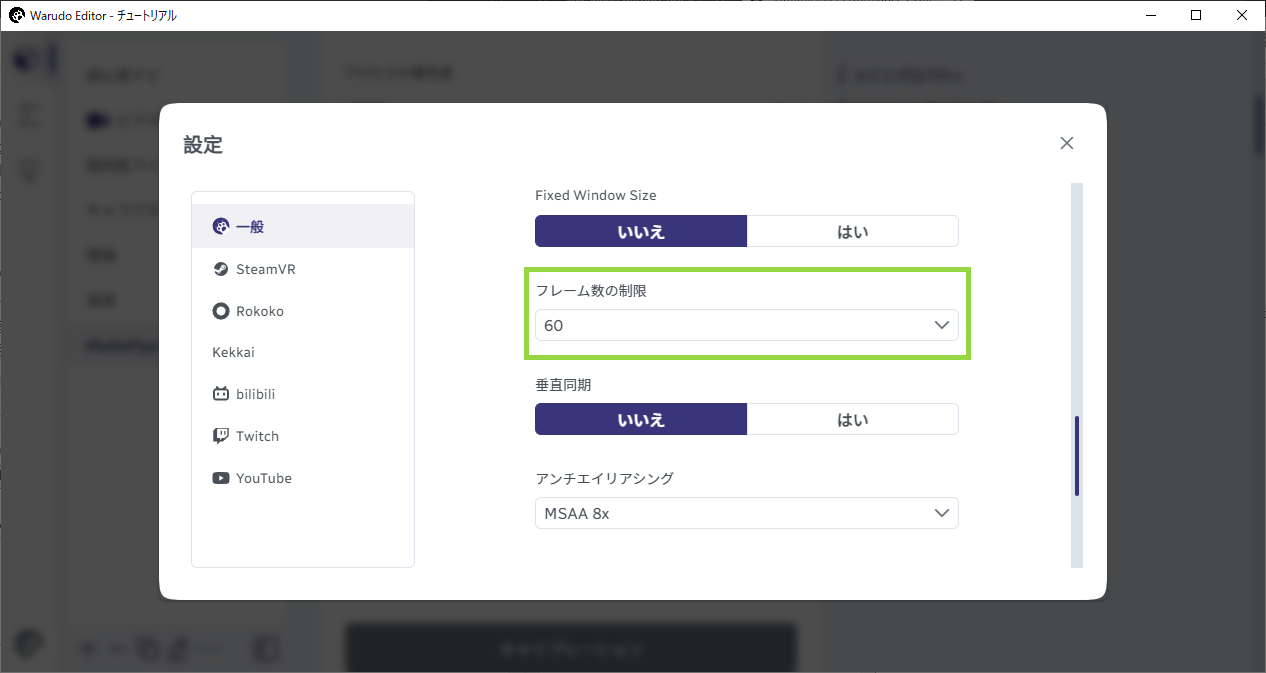The width and height of the screenshot is (1266, 673).
Task: Enable 垂直同期 with はい
Action: [853, 419]
